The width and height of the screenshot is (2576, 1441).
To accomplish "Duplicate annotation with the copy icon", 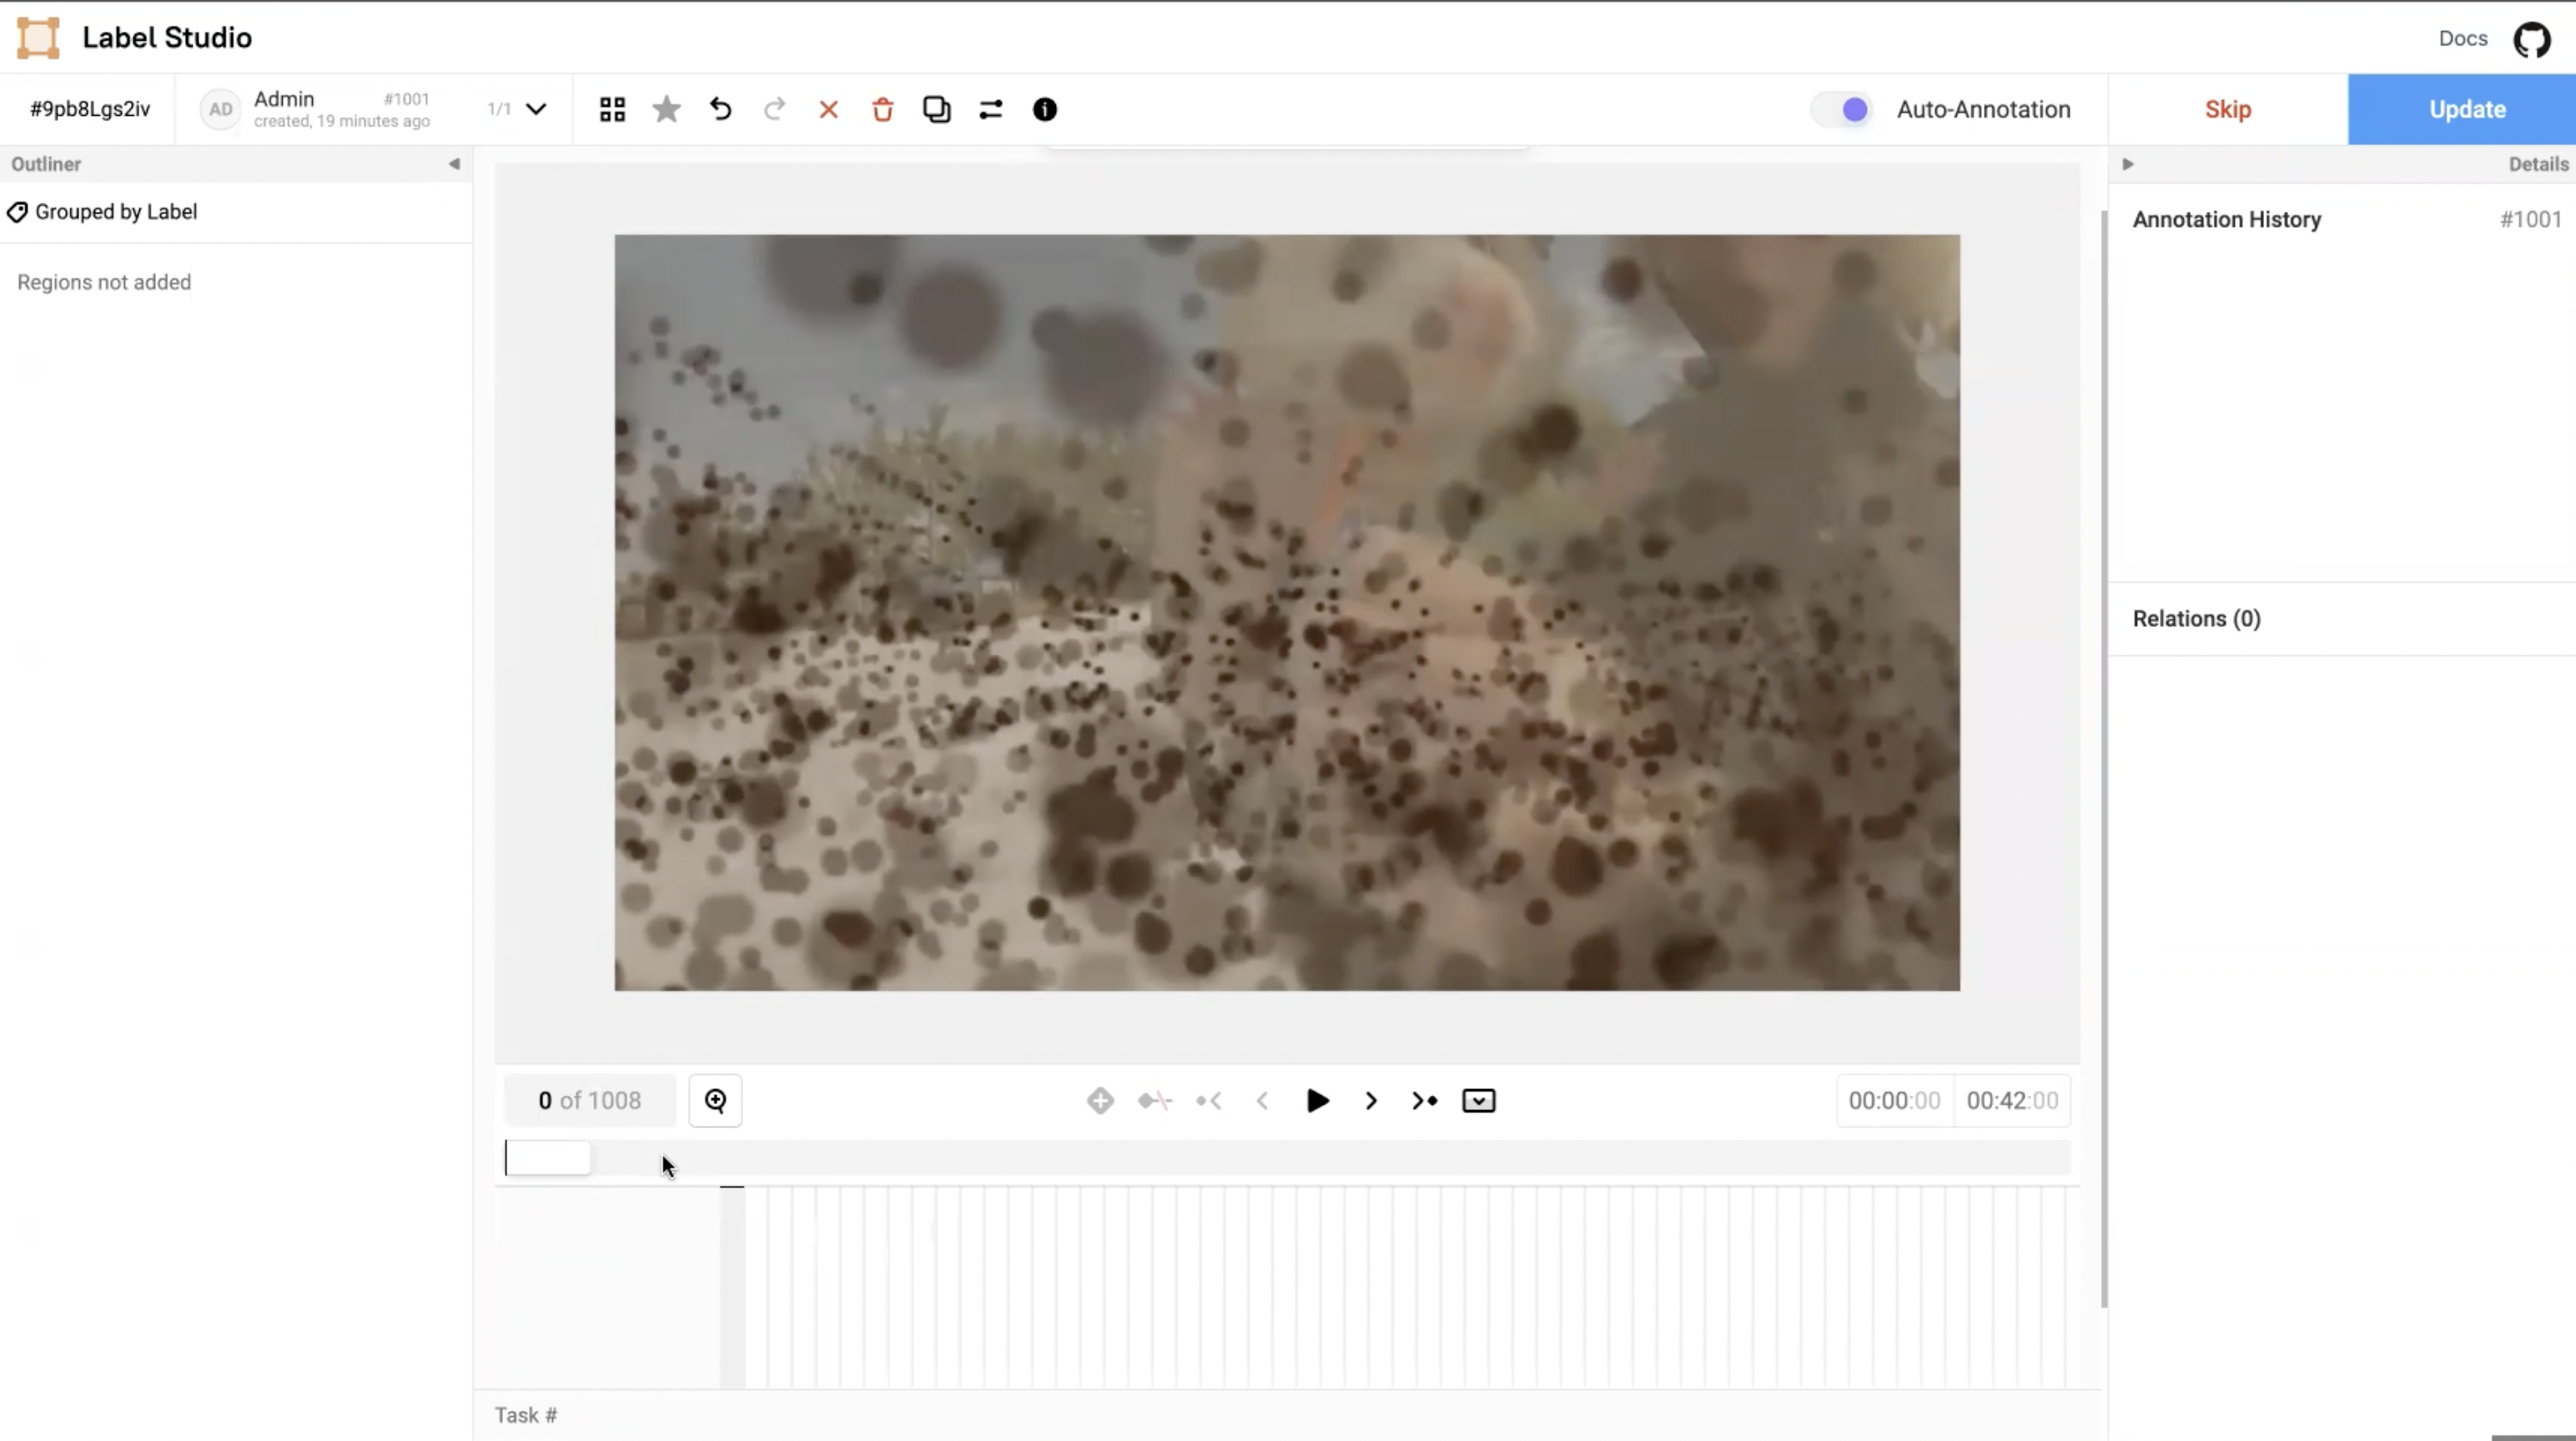I will click(936, 109).
